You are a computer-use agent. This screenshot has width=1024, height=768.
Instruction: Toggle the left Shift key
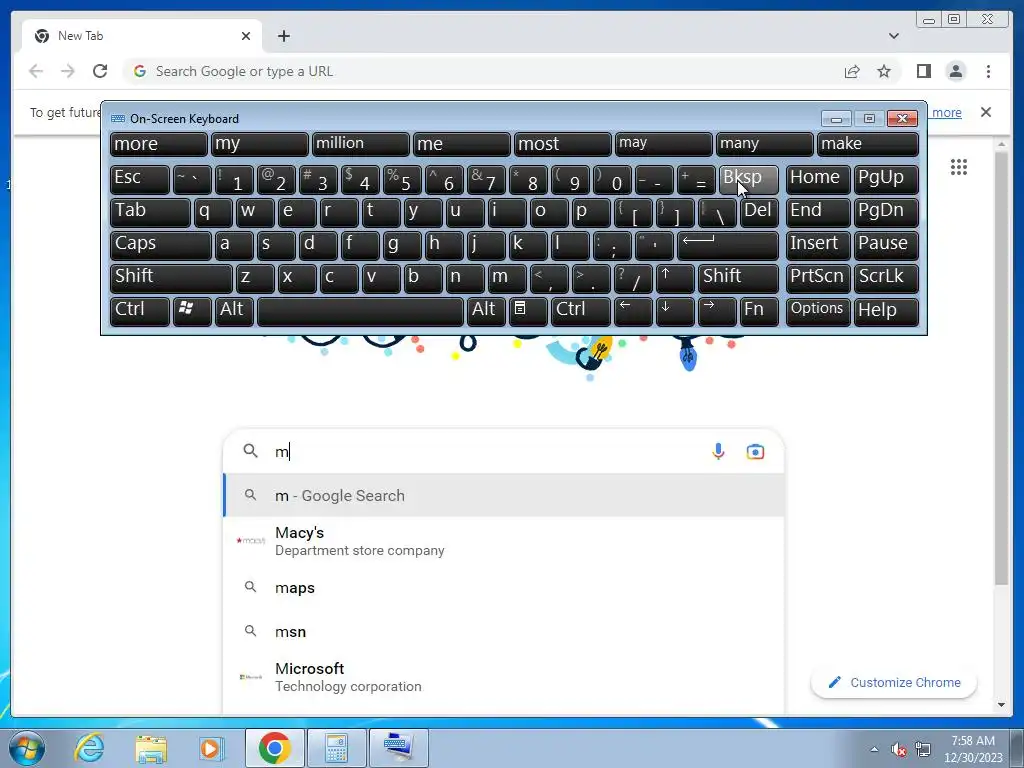pos(171,278)
